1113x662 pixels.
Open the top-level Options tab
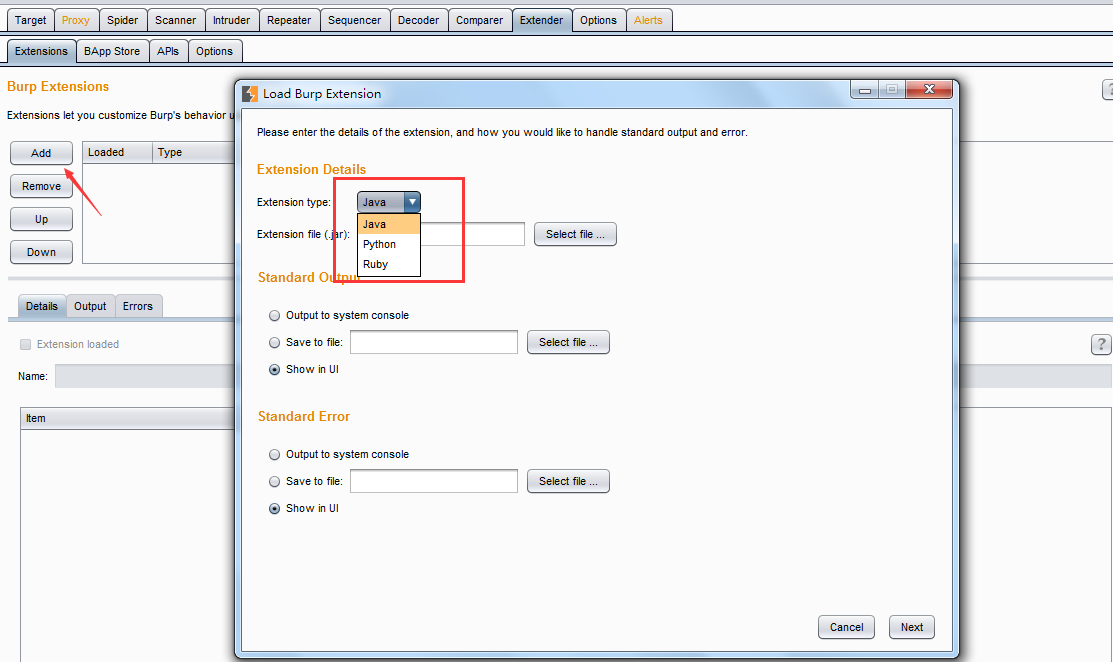598,20
